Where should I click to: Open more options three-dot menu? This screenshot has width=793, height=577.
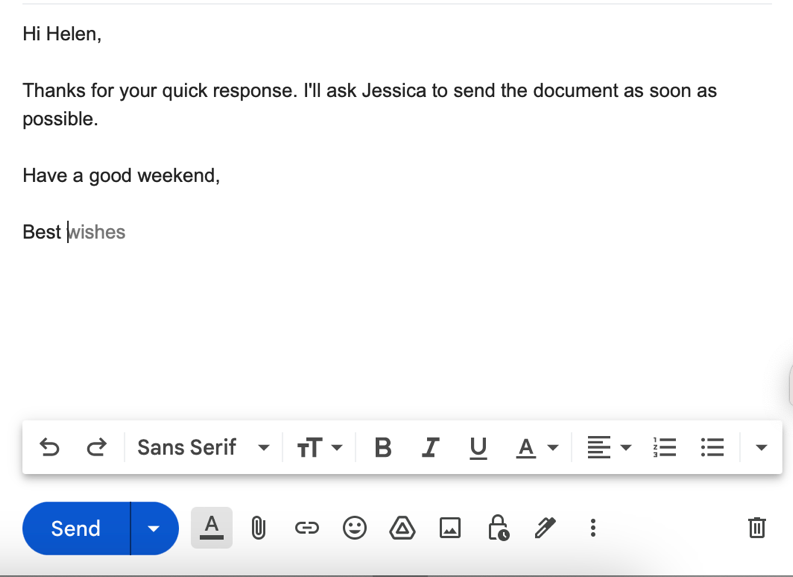593,528
